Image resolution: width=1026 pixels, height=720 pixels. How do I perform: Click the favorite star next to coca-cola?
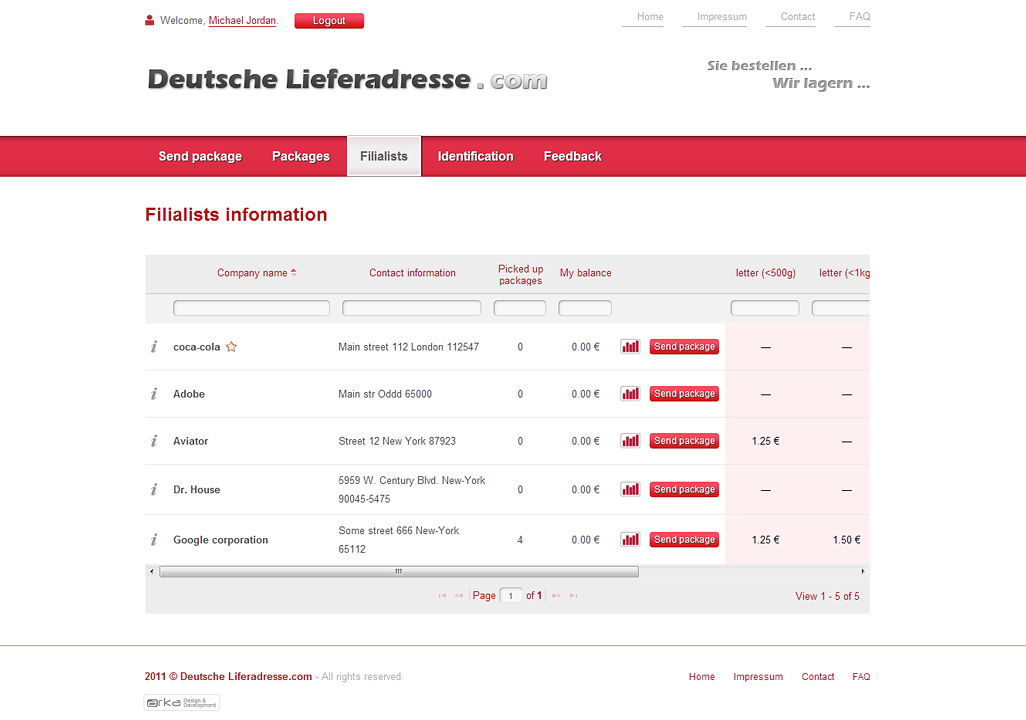(231, 347)
